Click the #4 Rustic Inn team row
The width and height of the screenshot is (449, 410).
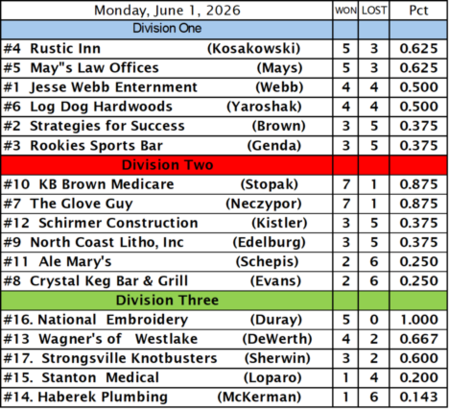pyautogui.click(x=224, y=49)
